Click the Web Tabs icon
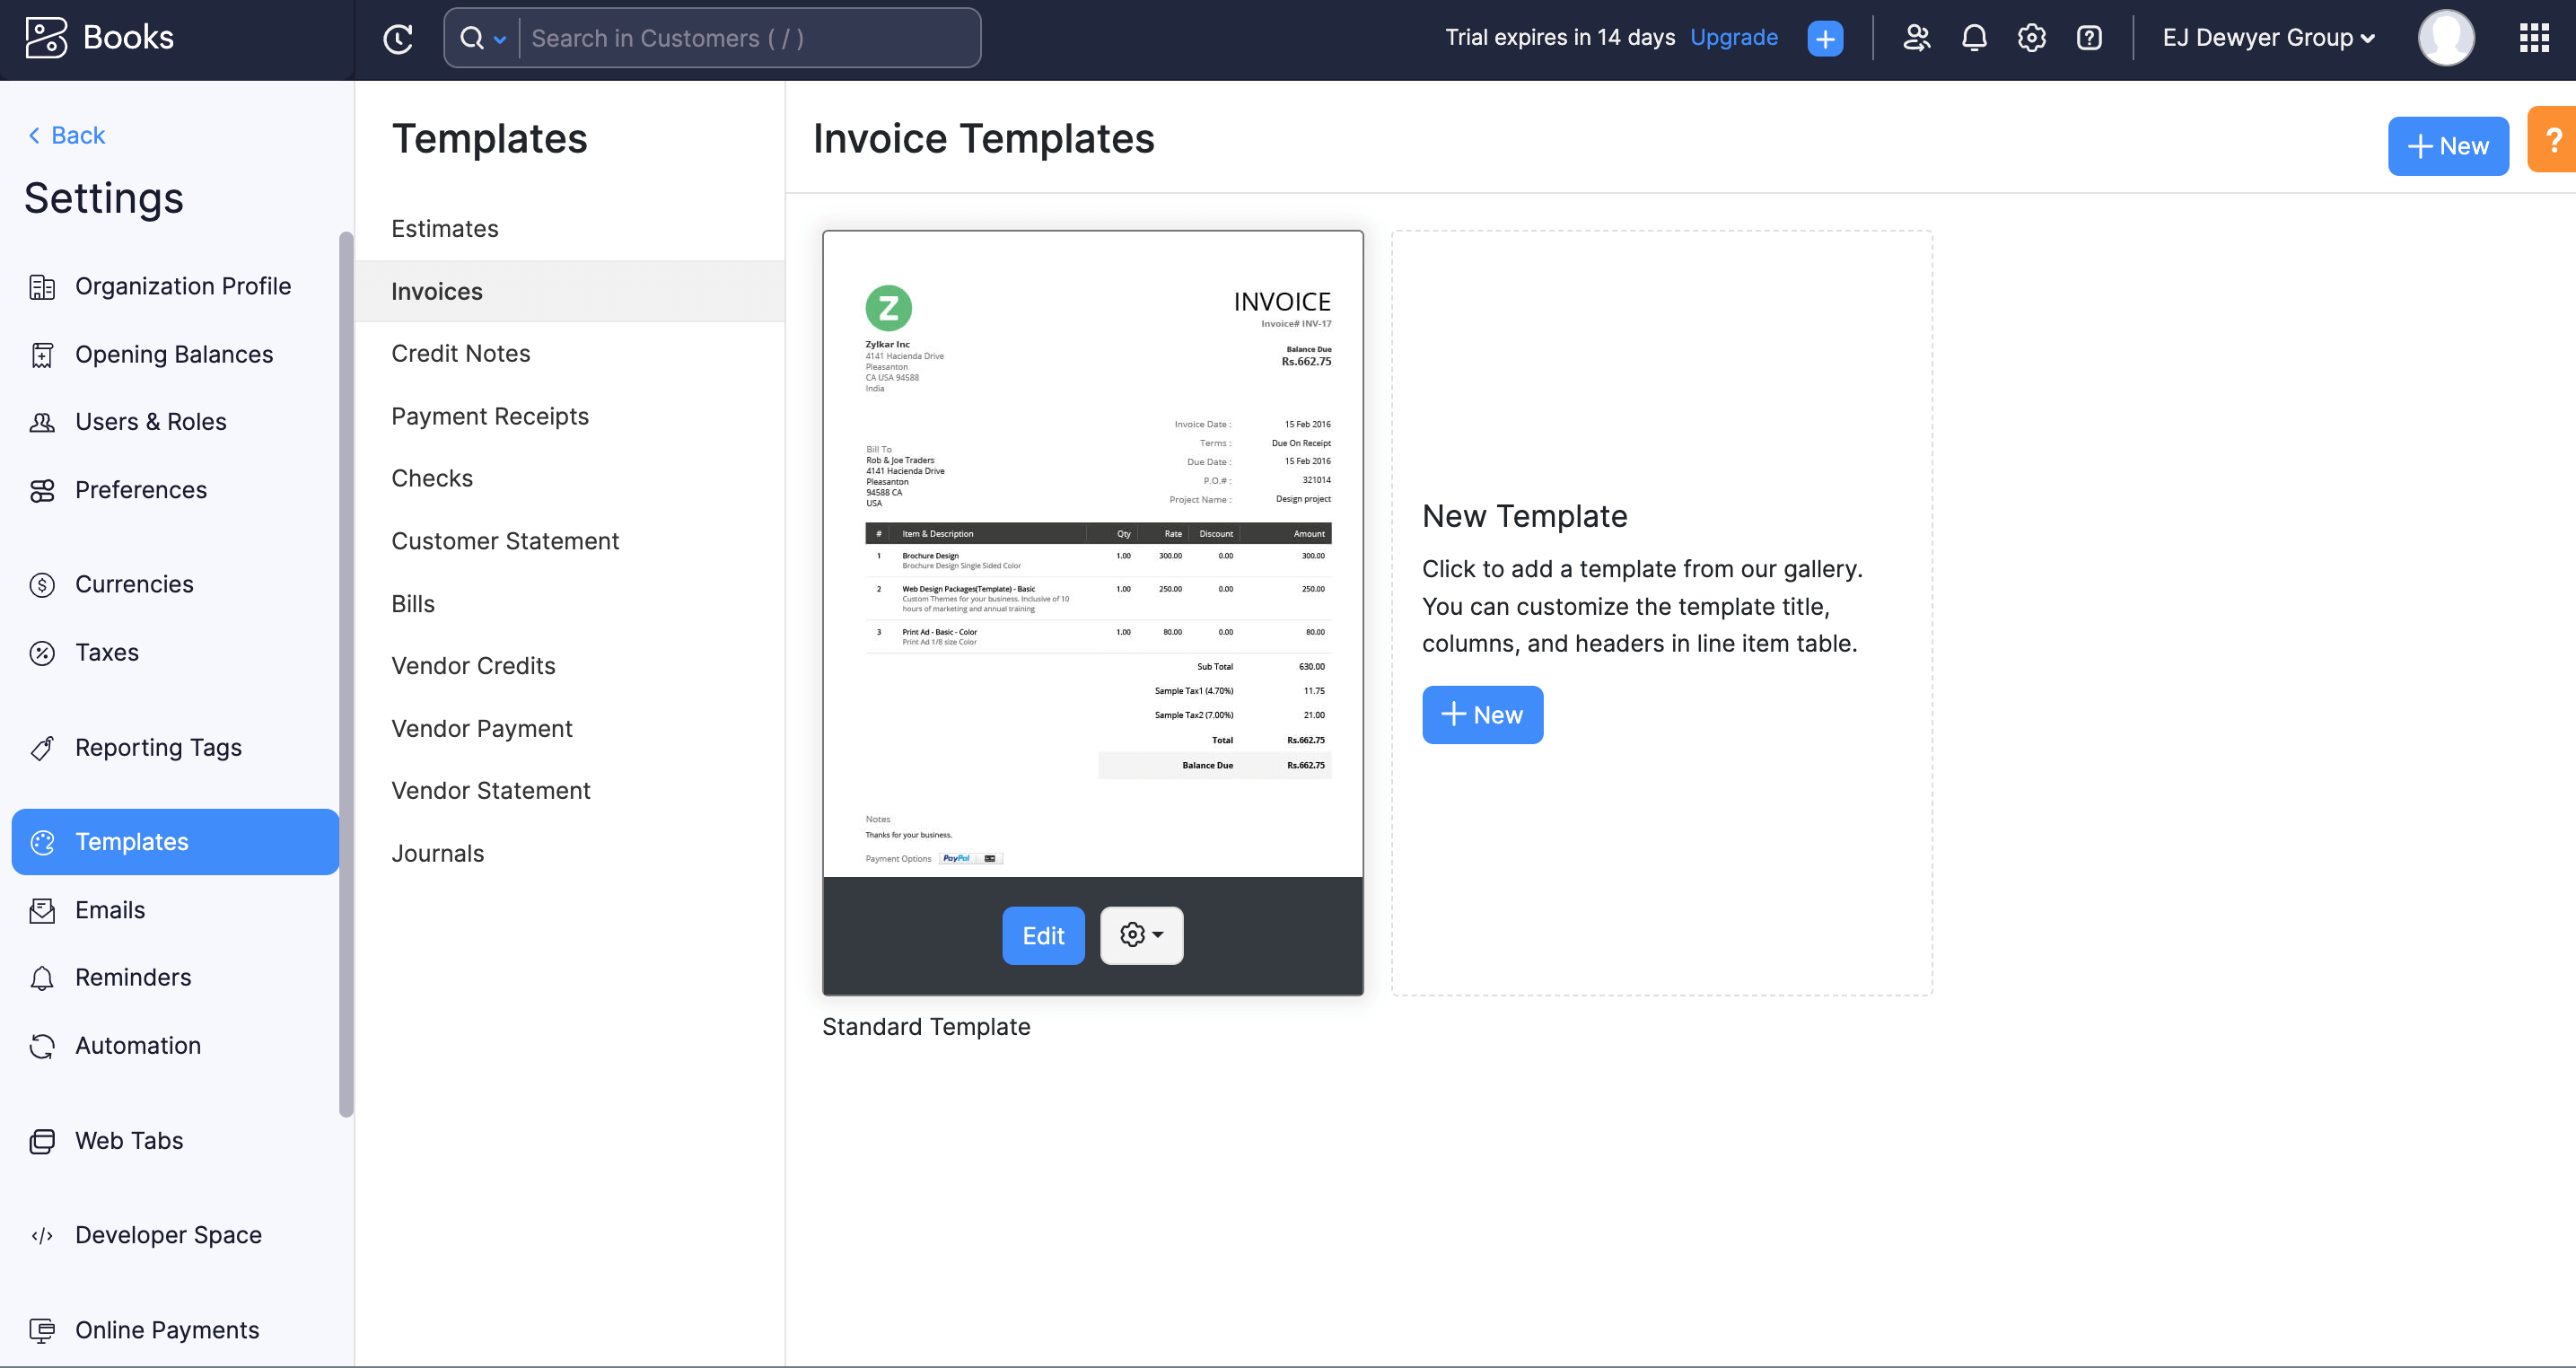This screenshot has width=2576, height=1368. [x=42, y=1141]
